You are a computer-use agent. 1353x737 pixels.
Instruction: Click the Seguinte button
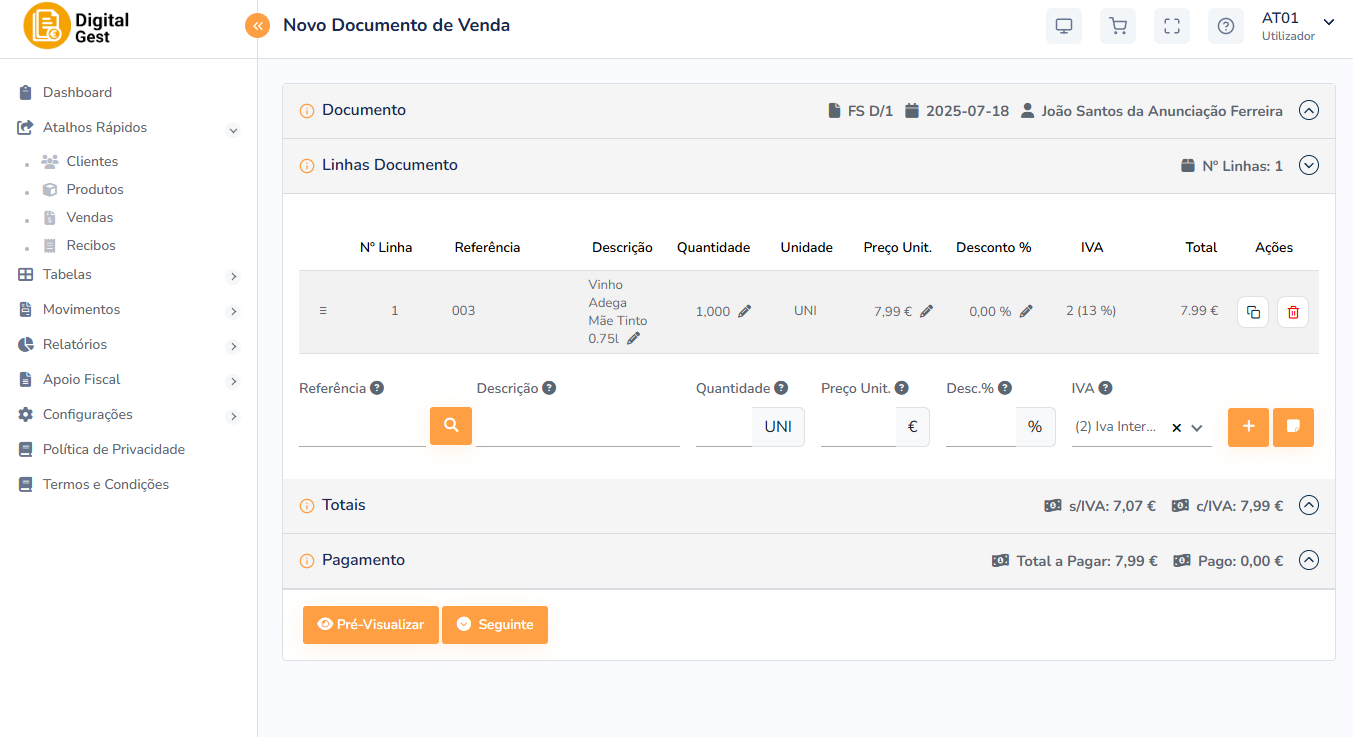pos(494,625)
